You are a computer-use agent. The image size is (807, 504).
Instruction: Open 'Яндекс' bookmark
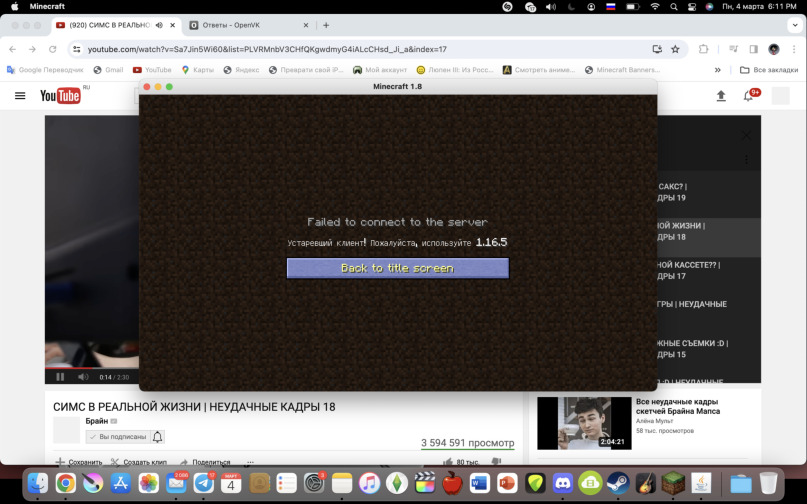click(241, 70)
